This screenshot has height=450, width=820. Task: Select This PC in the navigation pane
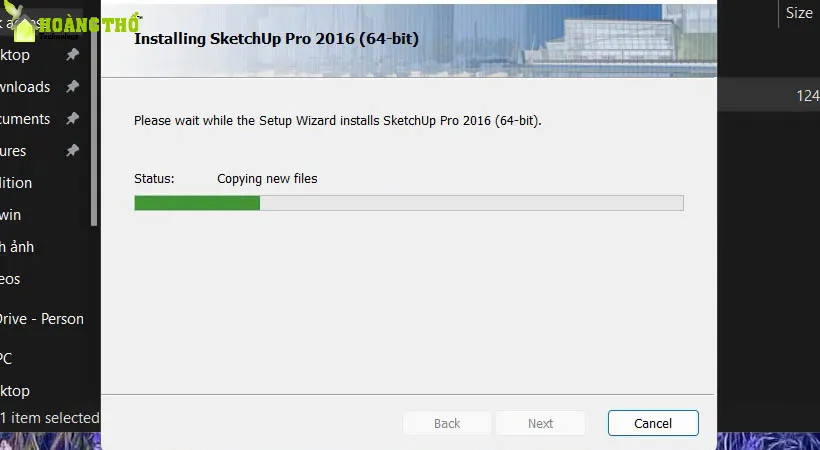point(8,358)
